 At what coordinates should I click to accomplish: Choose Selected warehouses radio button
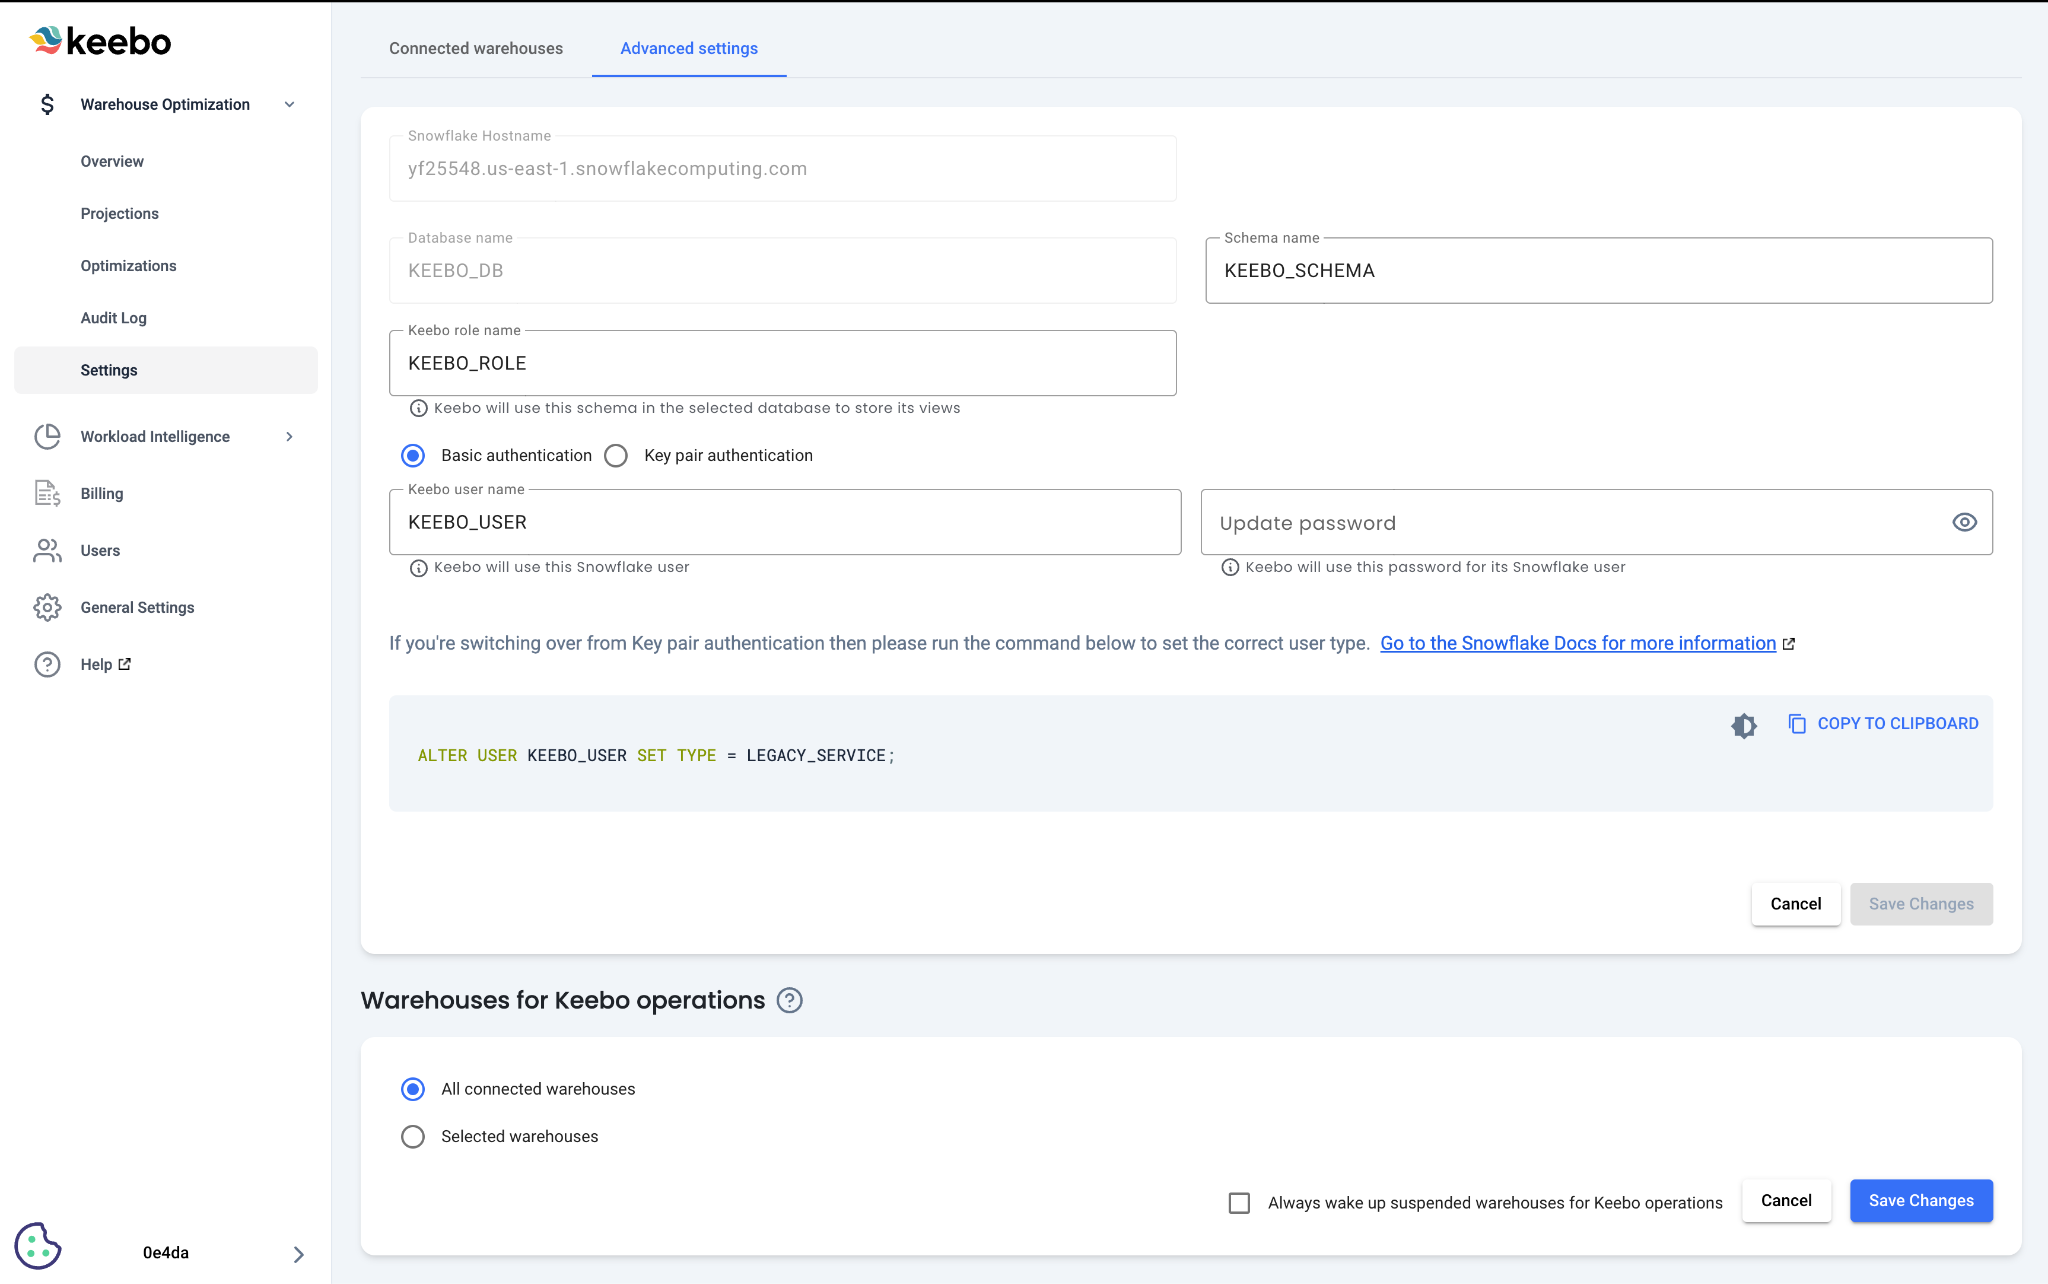(413, 1136)
